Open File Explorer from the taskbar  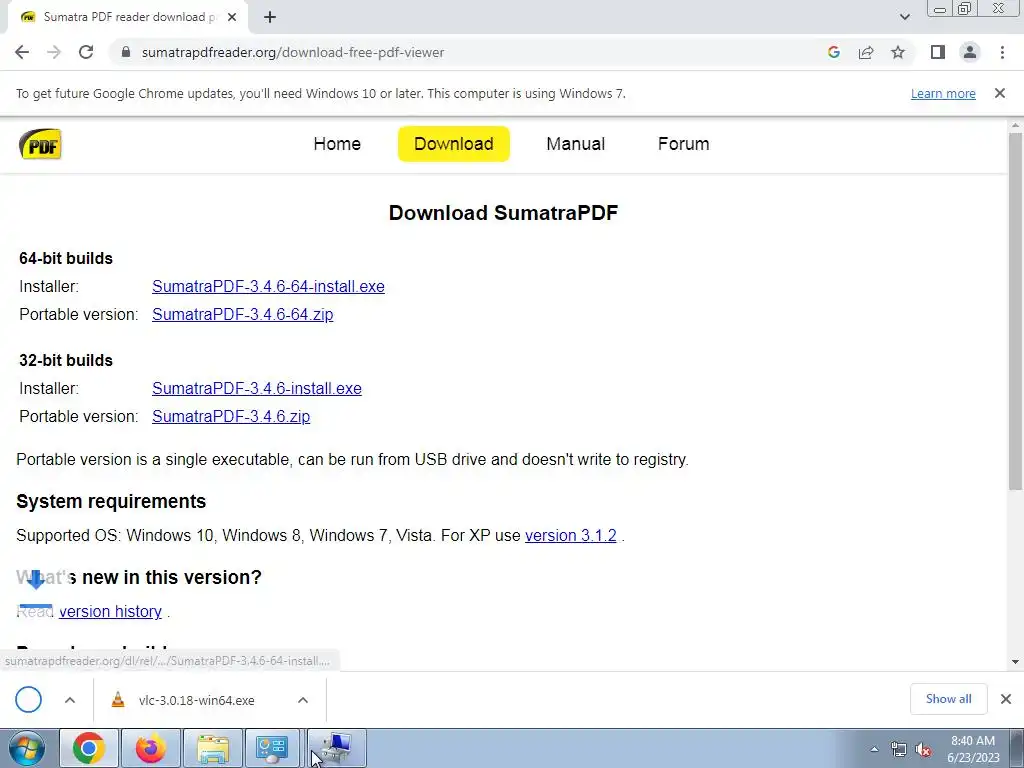click(213, 748)
